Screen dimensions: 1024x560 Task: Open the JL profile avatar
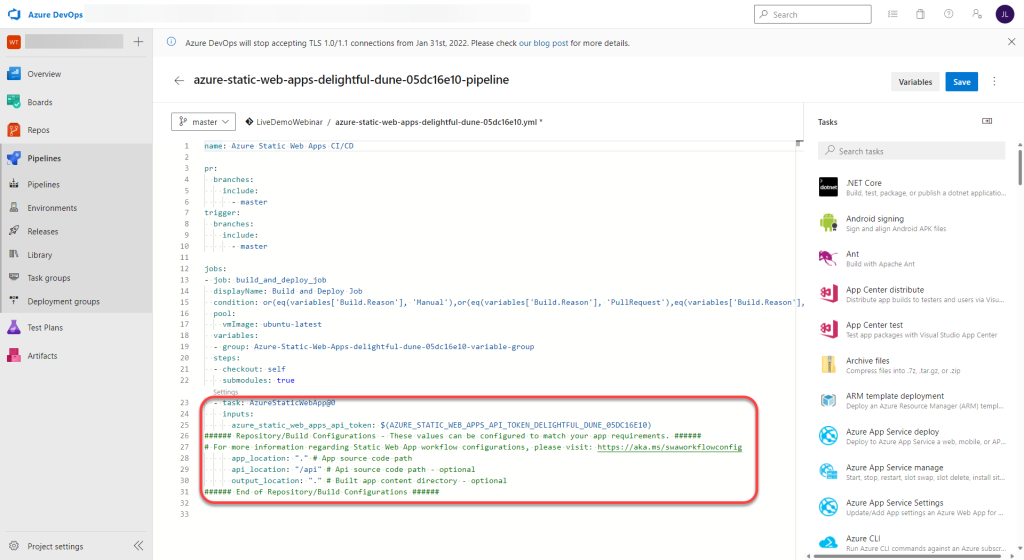coord(1004,14)
